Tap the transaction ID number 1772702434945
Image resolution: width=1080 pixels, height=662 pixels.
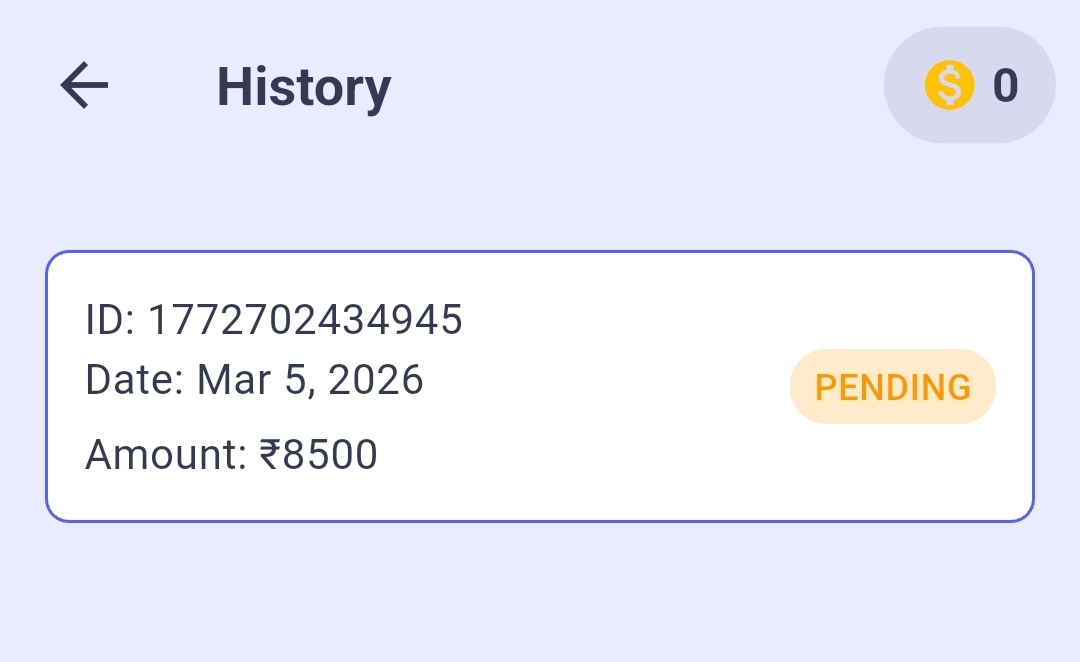(x=305, y=320)
